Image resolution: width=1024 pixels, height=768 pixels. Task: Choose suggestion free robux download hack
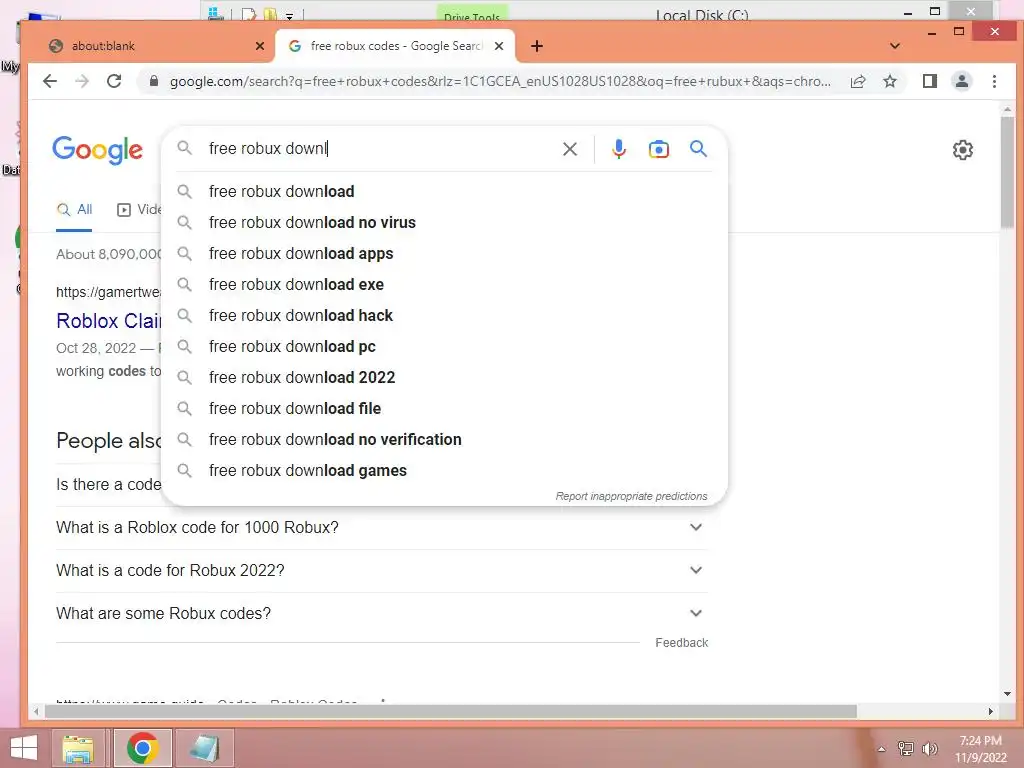point(444,315)
